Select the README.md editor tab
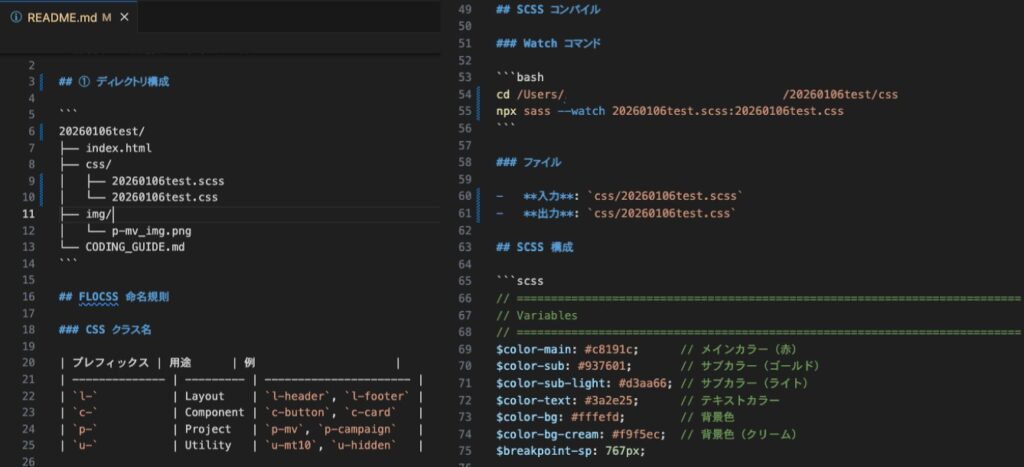The height and width of the screenshot is (467, 1024). pos(69,18)
